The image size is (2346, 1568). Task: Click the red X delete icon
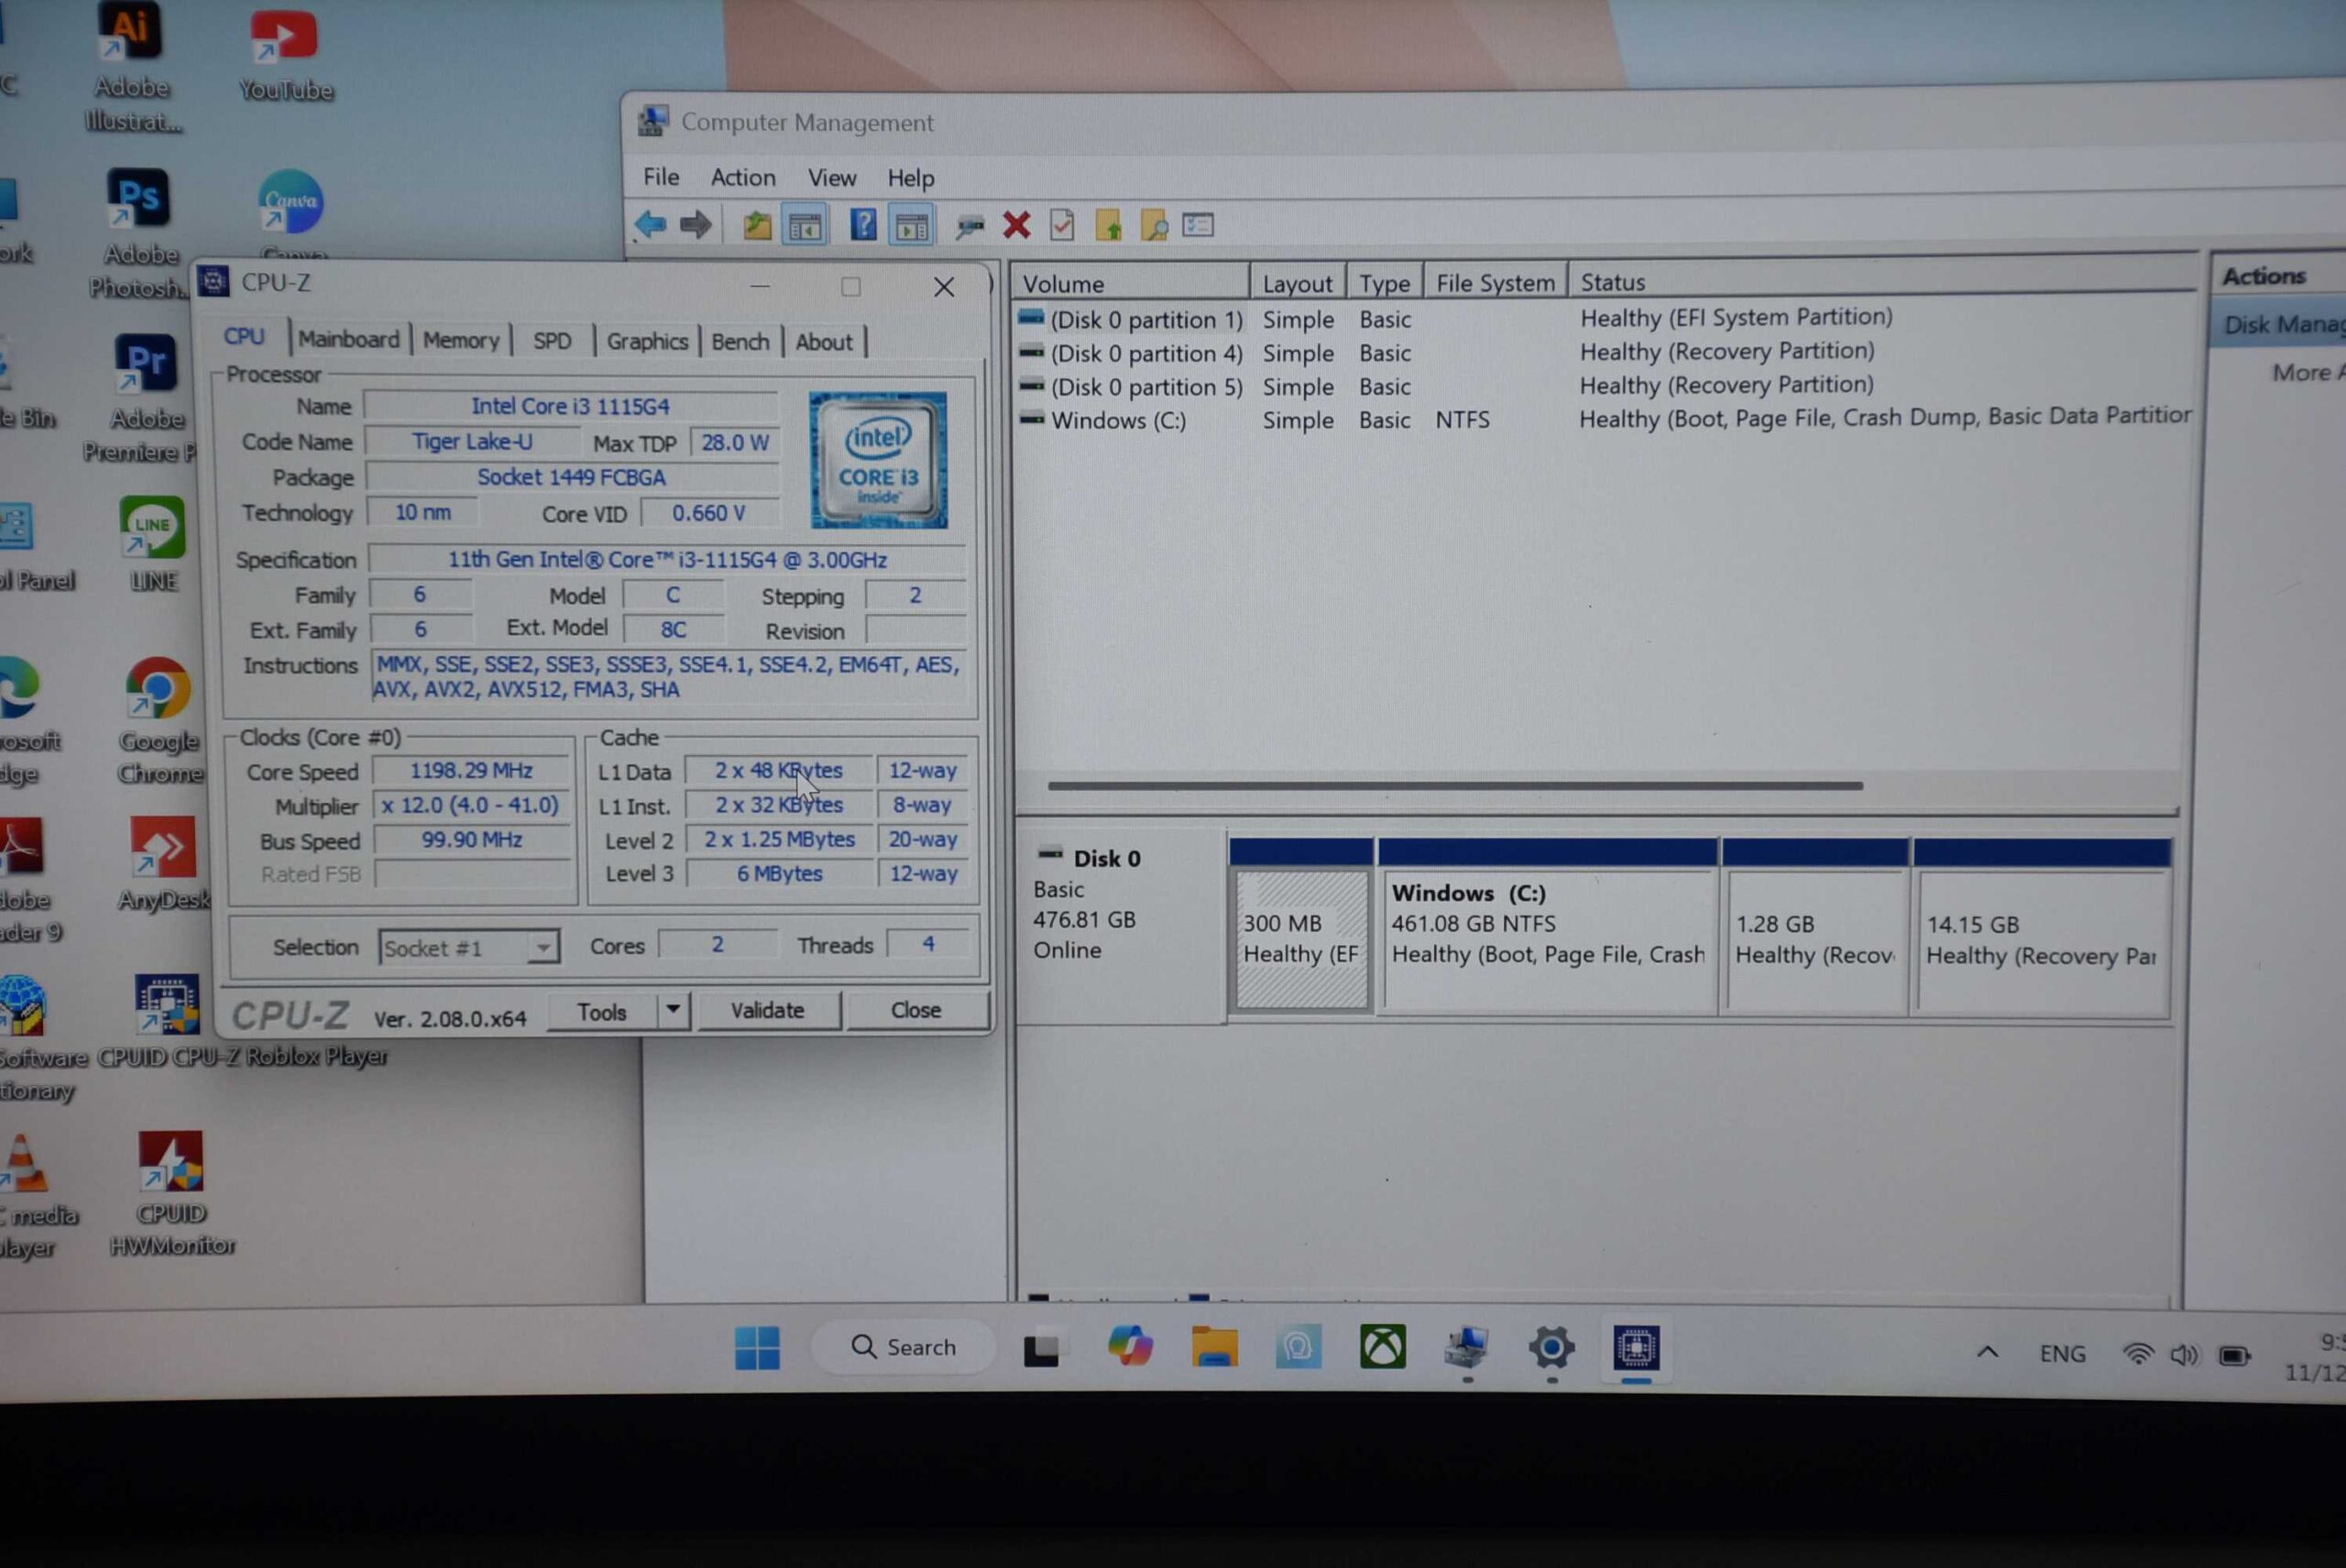coord(1016,225)
